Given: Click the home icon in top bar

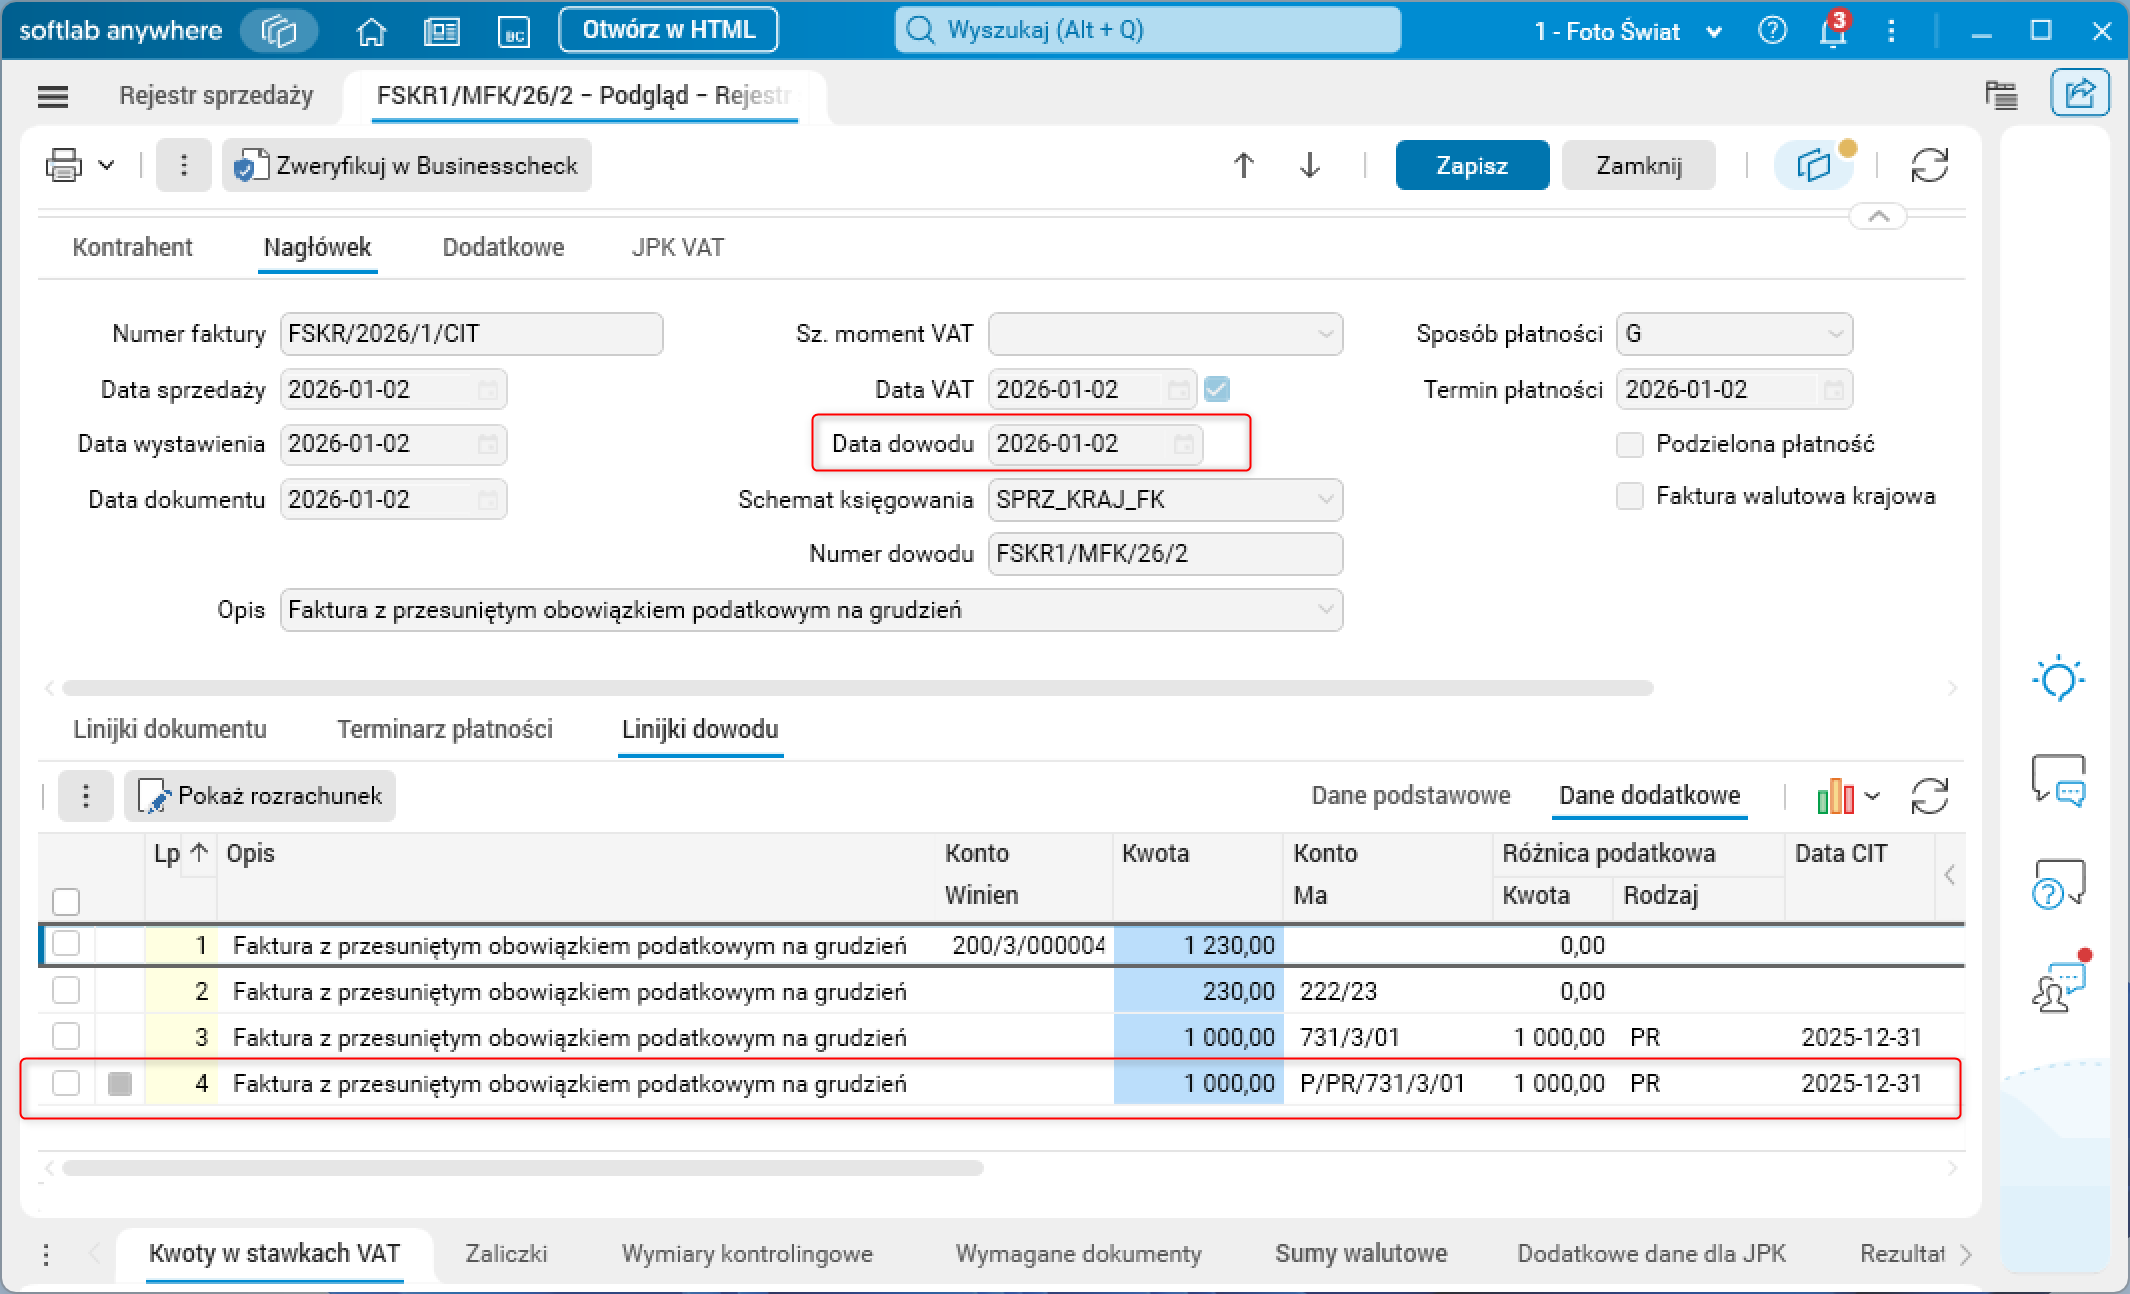Looking at the screenshot, I should pyautogui.click(x=371, y=31).
